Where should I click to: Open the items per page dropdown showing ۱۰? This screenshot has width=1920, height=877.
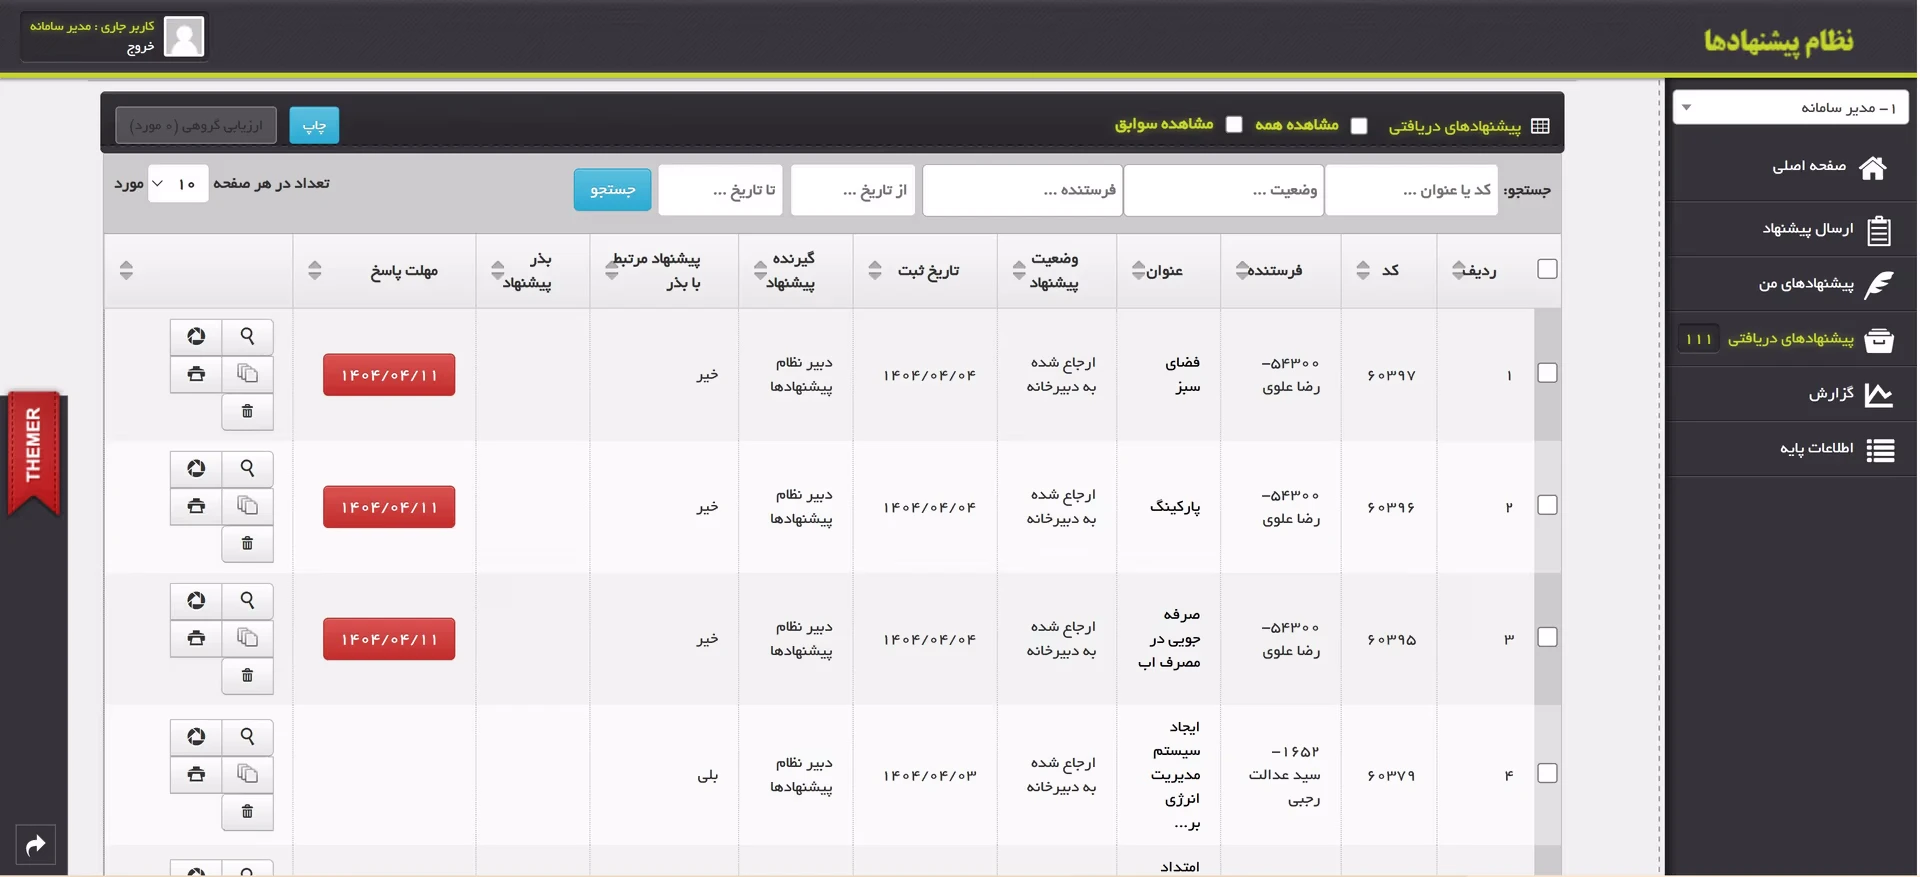178,184
